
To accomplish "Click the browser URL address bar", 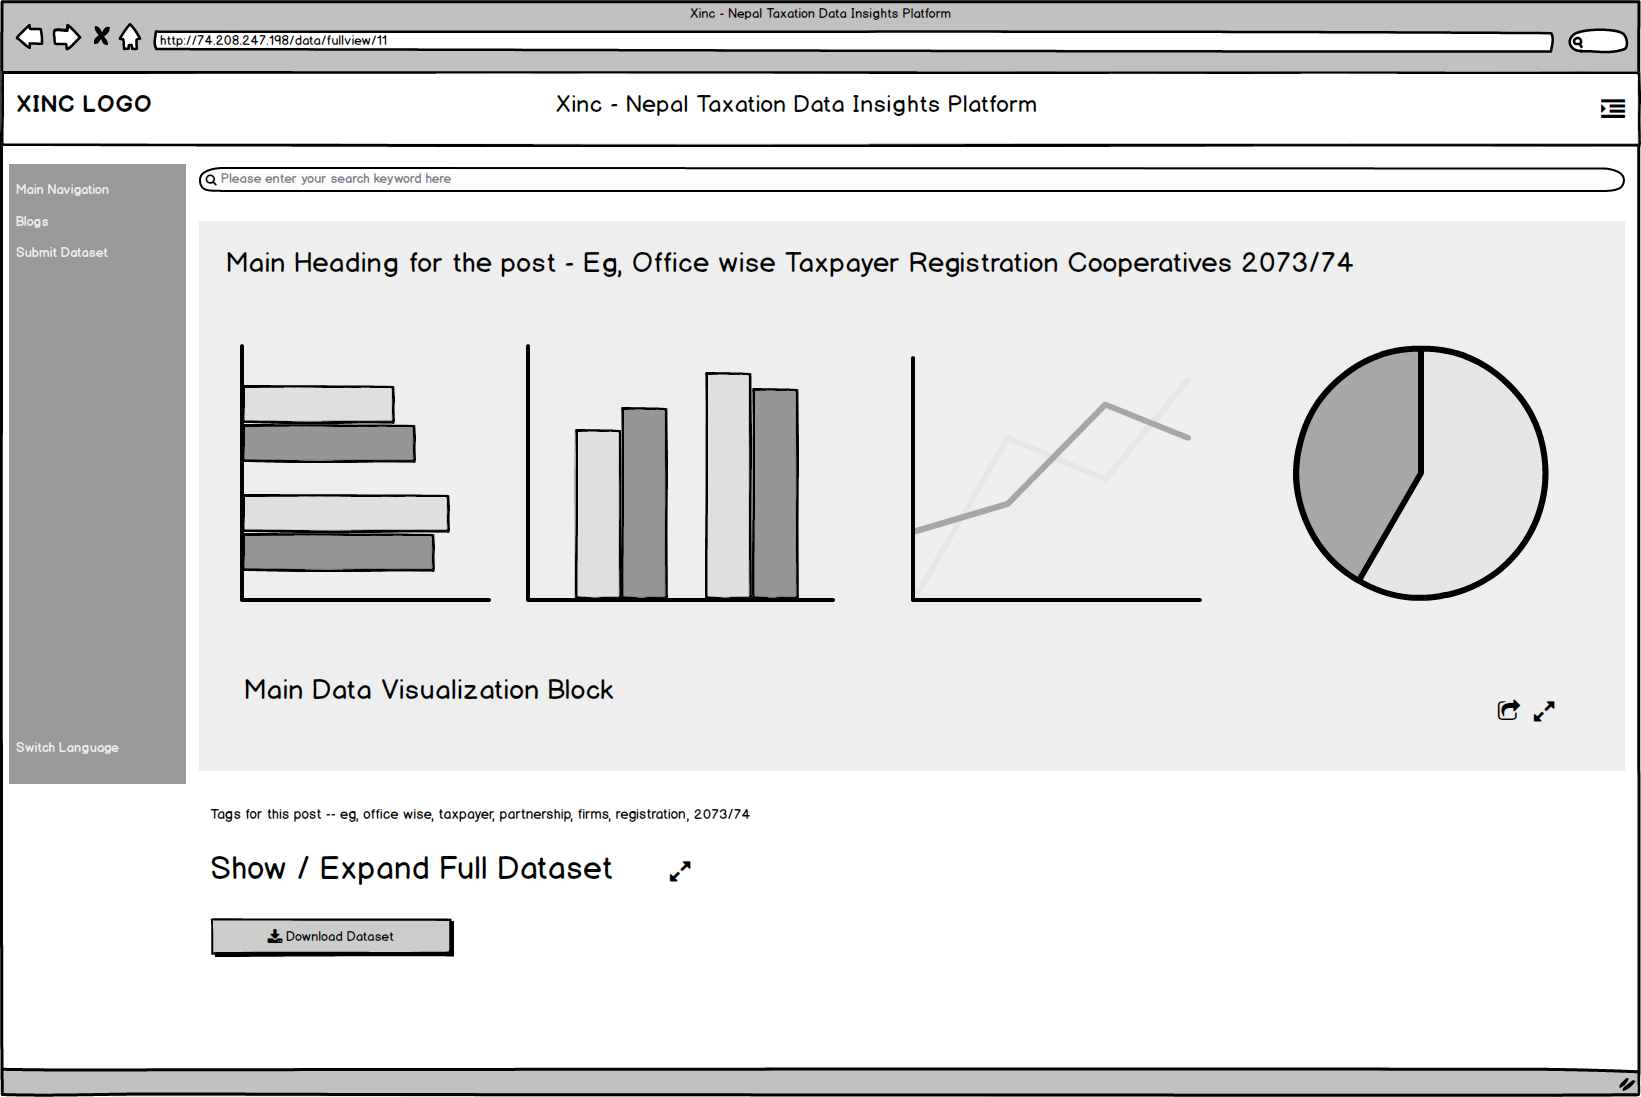I will (x=852, y=41).
